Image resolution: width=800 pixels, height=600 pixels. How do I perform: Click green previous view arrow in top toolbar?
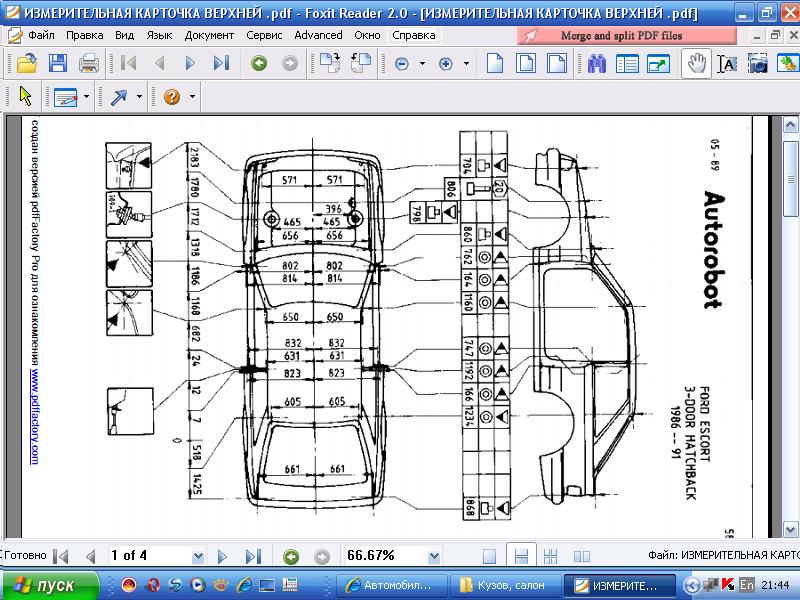tap(259, 63)
